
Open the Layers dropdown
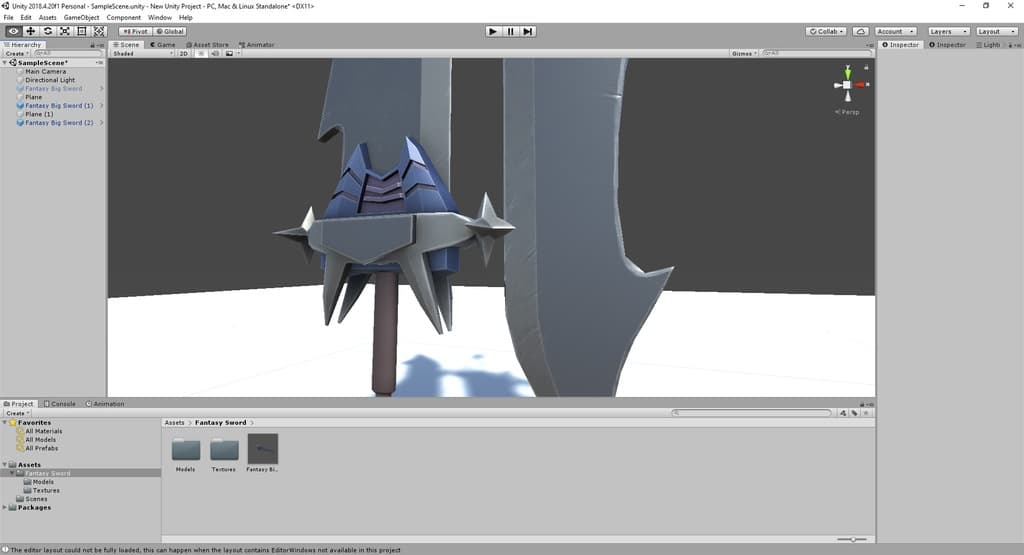pos(947,31)
